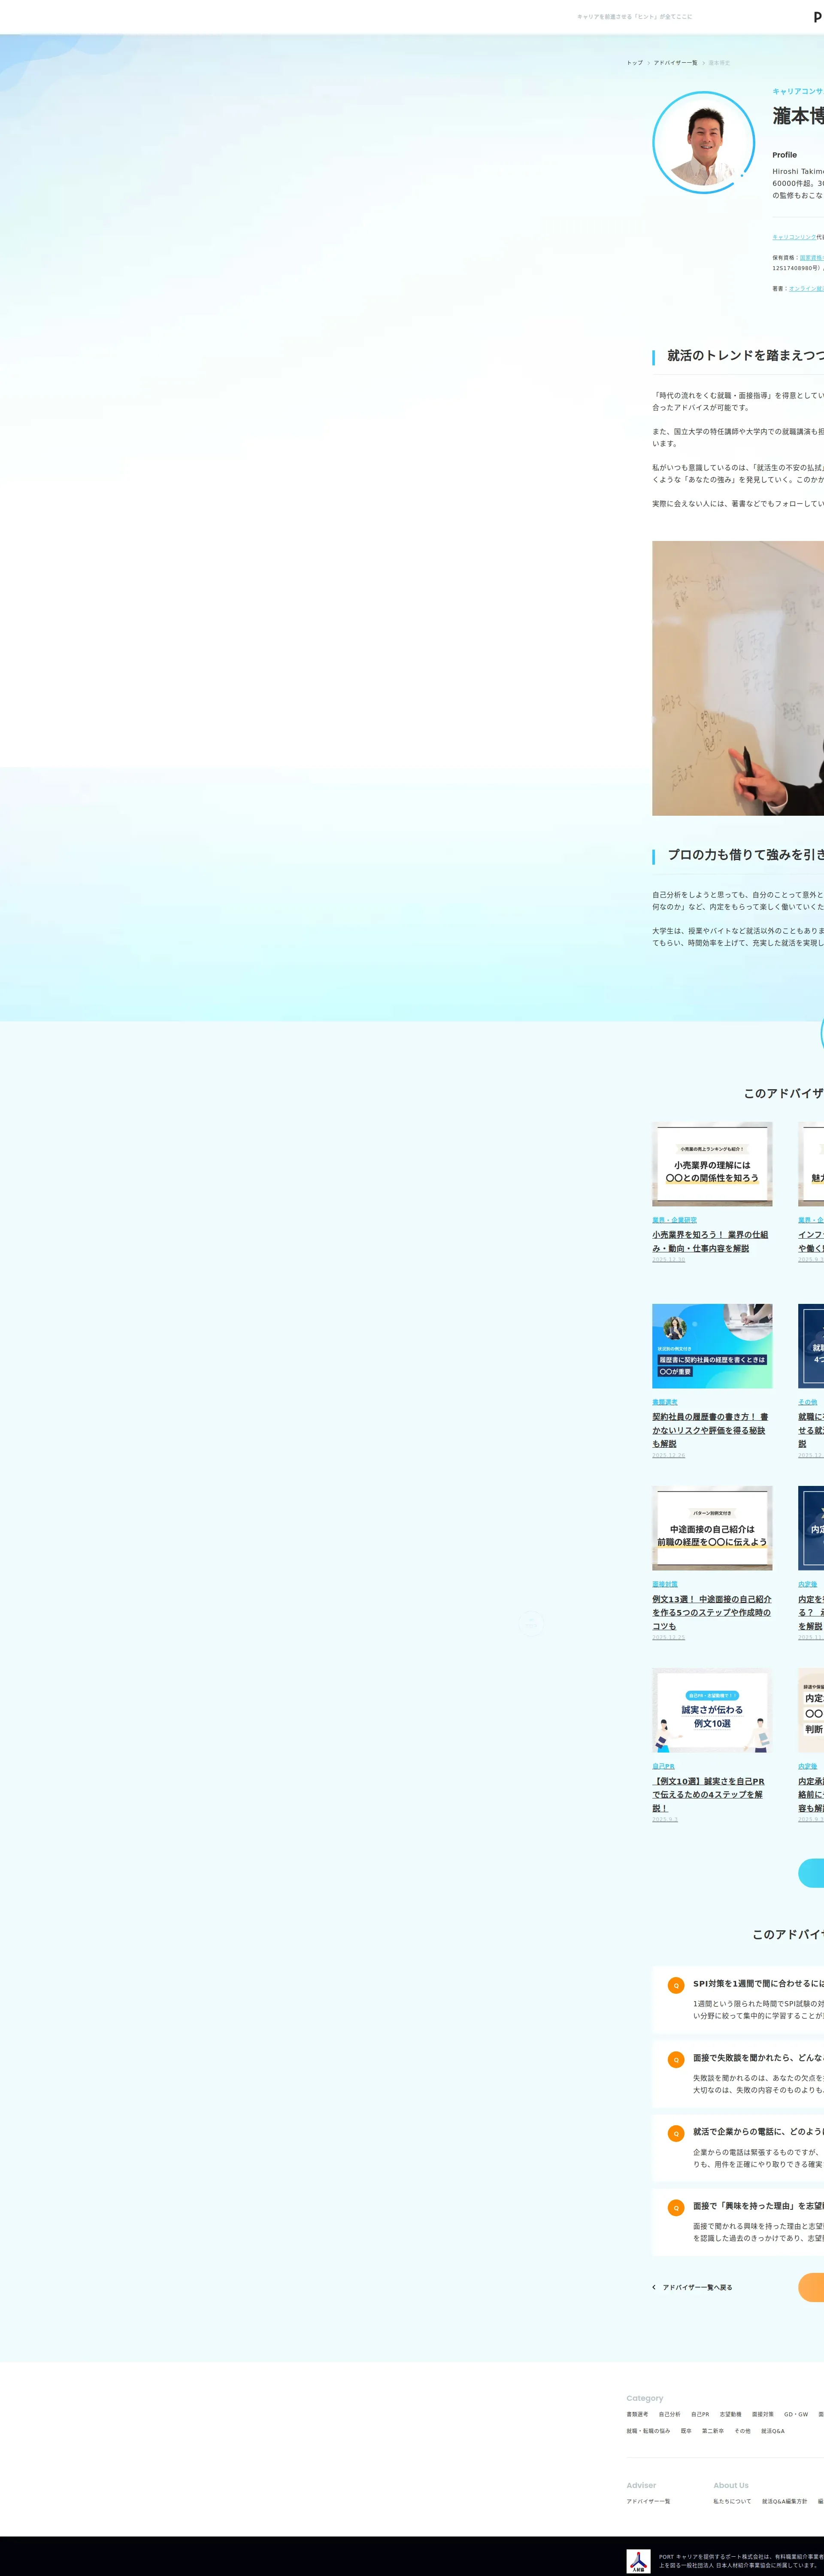
Task: Follow the キャリコンリンク link in the profile
Action: pos(794,237)
